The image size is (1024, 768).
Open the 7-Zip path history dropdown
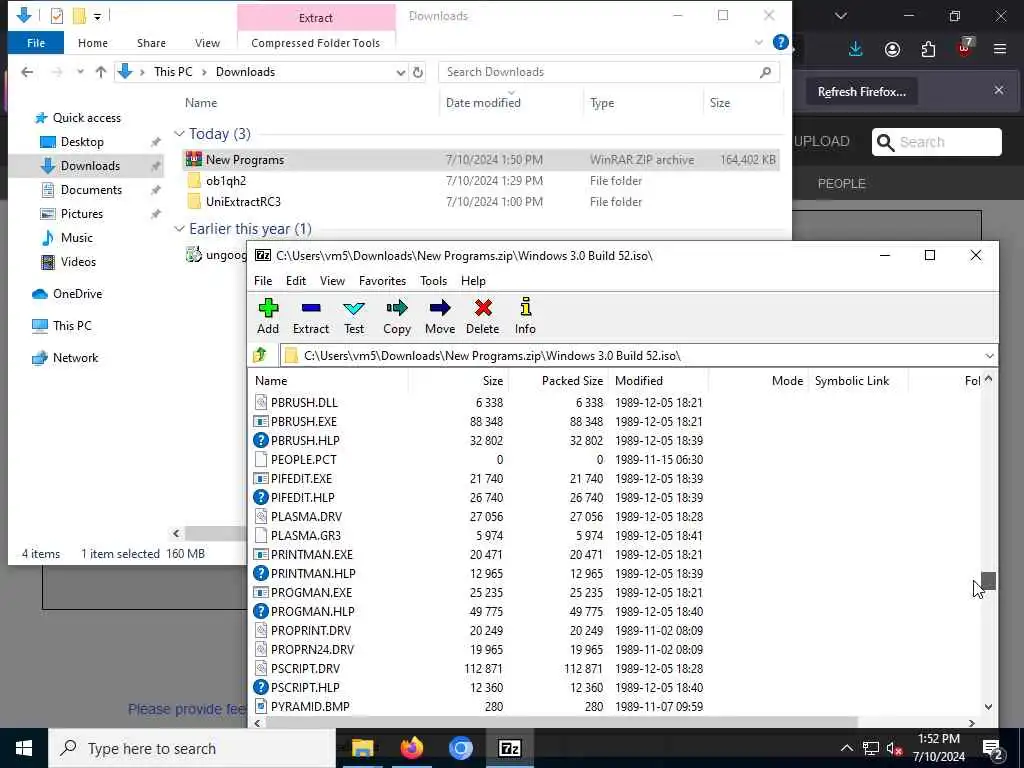click(x=989, y=355)
